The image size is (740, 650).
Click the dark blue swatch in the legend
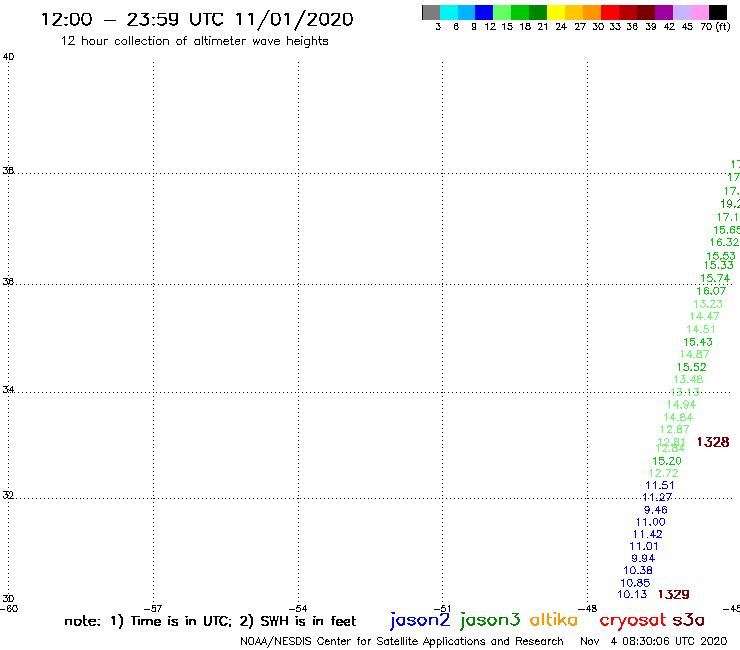click(485, 12)
